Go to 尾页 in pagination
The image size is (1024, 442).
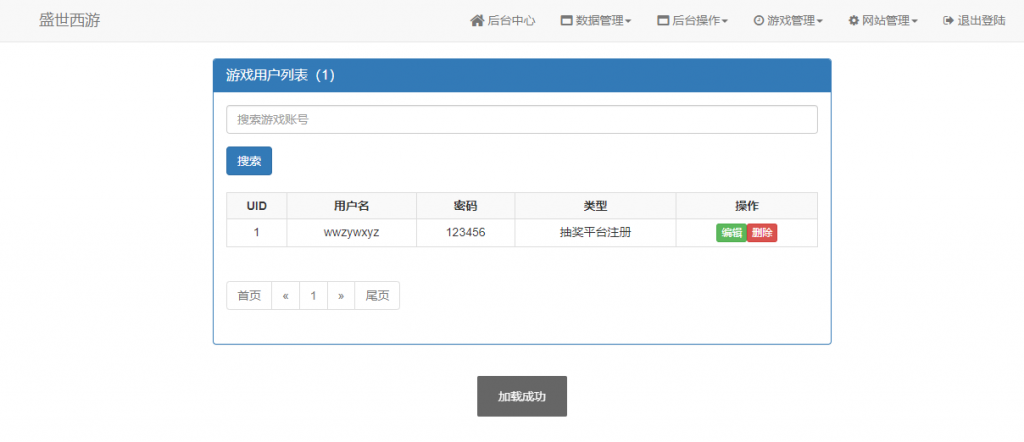pos(377,296)
